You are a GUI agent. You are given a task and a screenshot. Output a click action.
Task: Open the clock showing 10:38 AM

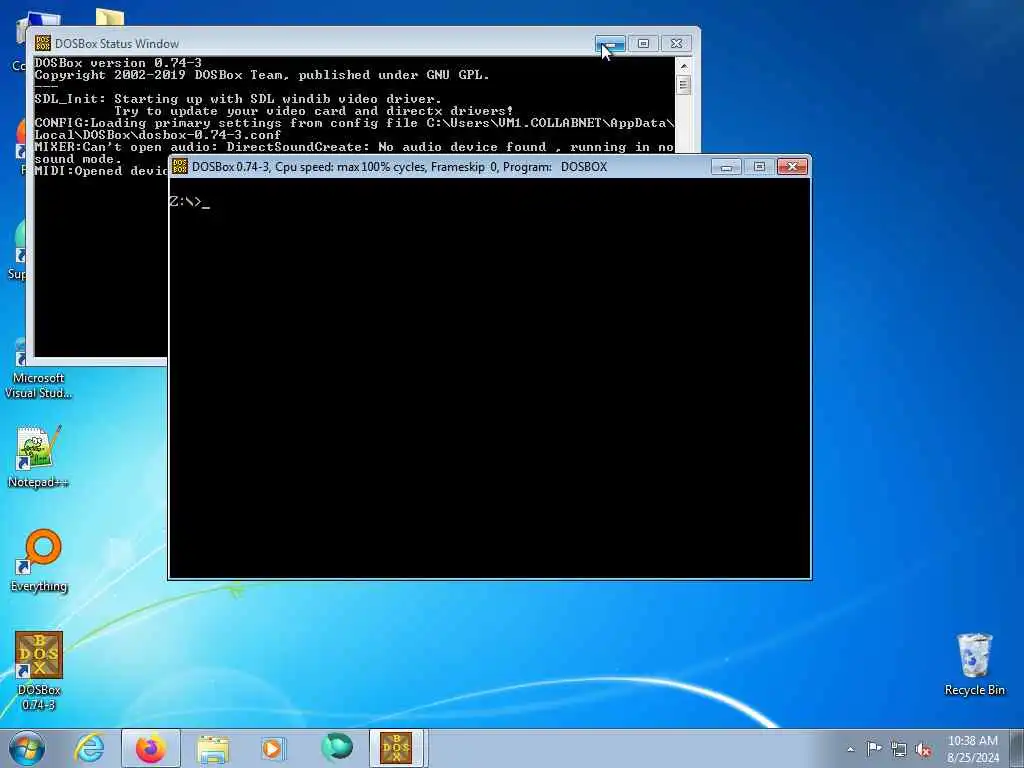(x=972, y=741)
